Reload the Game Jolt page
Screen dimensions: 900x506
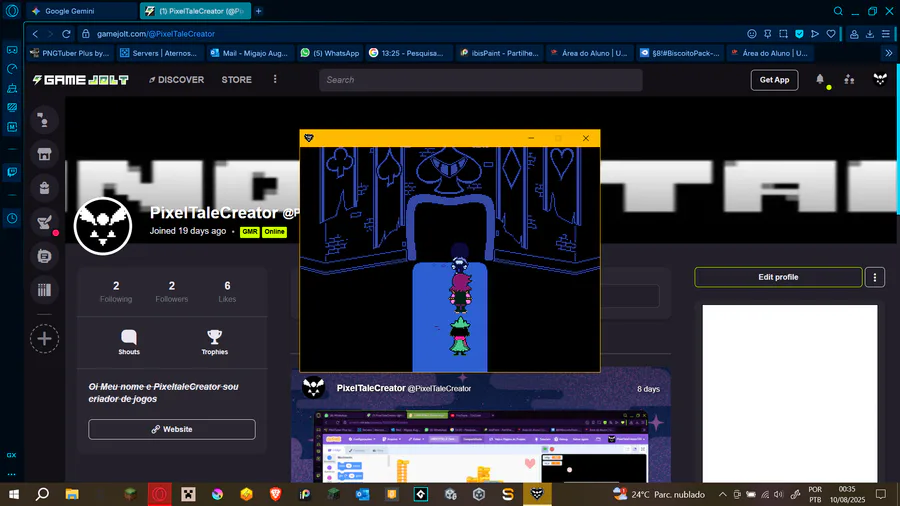(x=67, y=34)
